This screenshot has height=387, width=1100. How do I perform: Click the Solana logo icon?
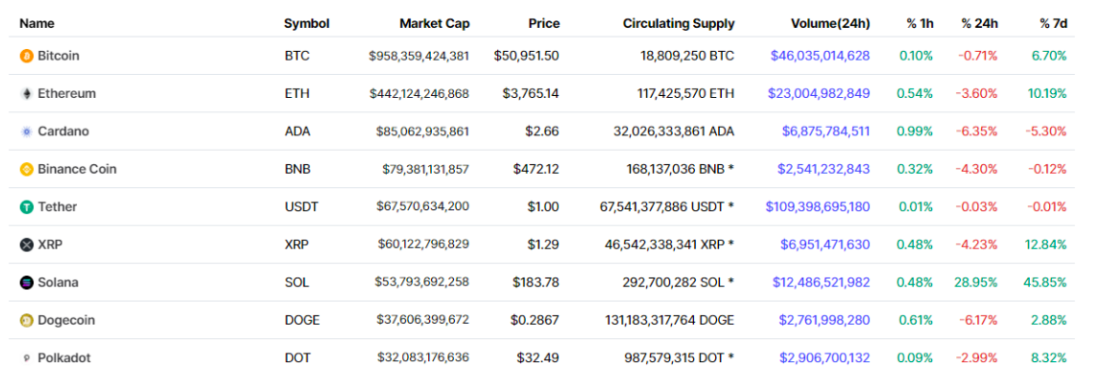[27, 283]
